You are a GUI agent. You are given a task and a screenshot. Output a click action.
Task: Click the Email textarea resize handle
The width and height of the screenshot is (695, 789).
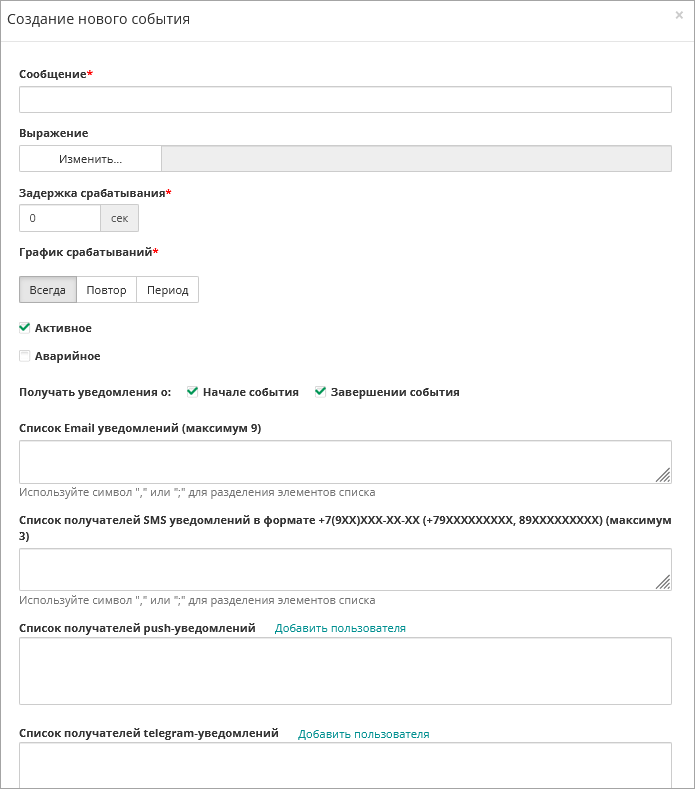point(663,476)
